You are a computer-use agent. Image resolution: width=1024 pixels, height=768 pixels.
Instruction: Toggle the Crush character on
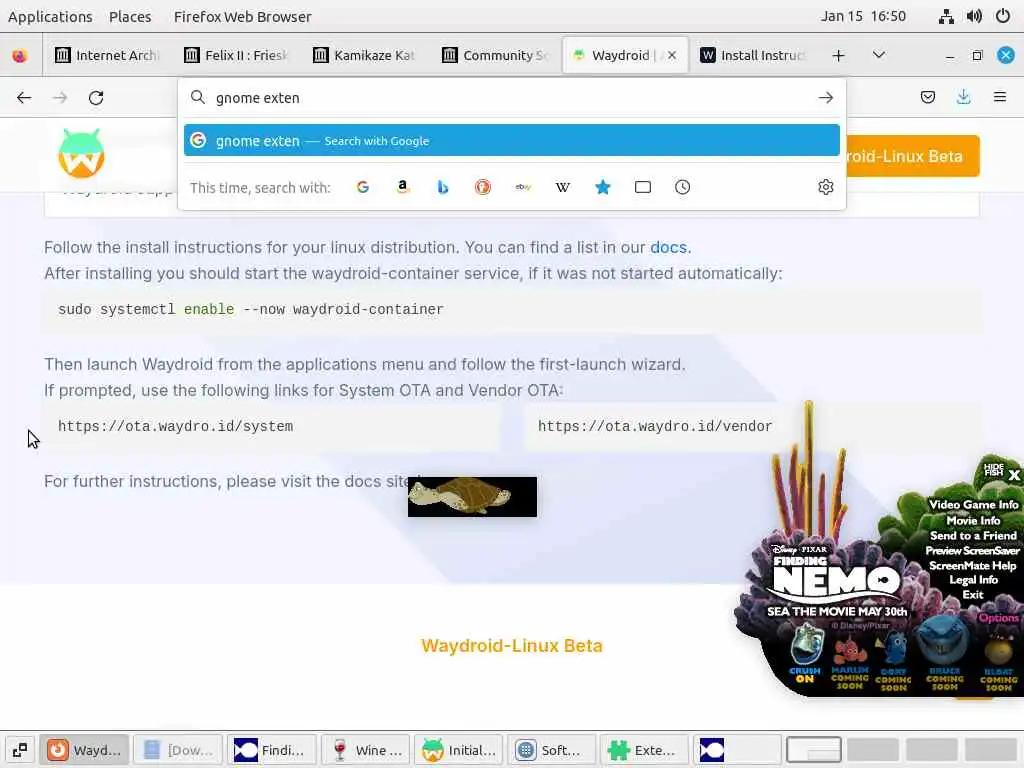coord(805,653)
